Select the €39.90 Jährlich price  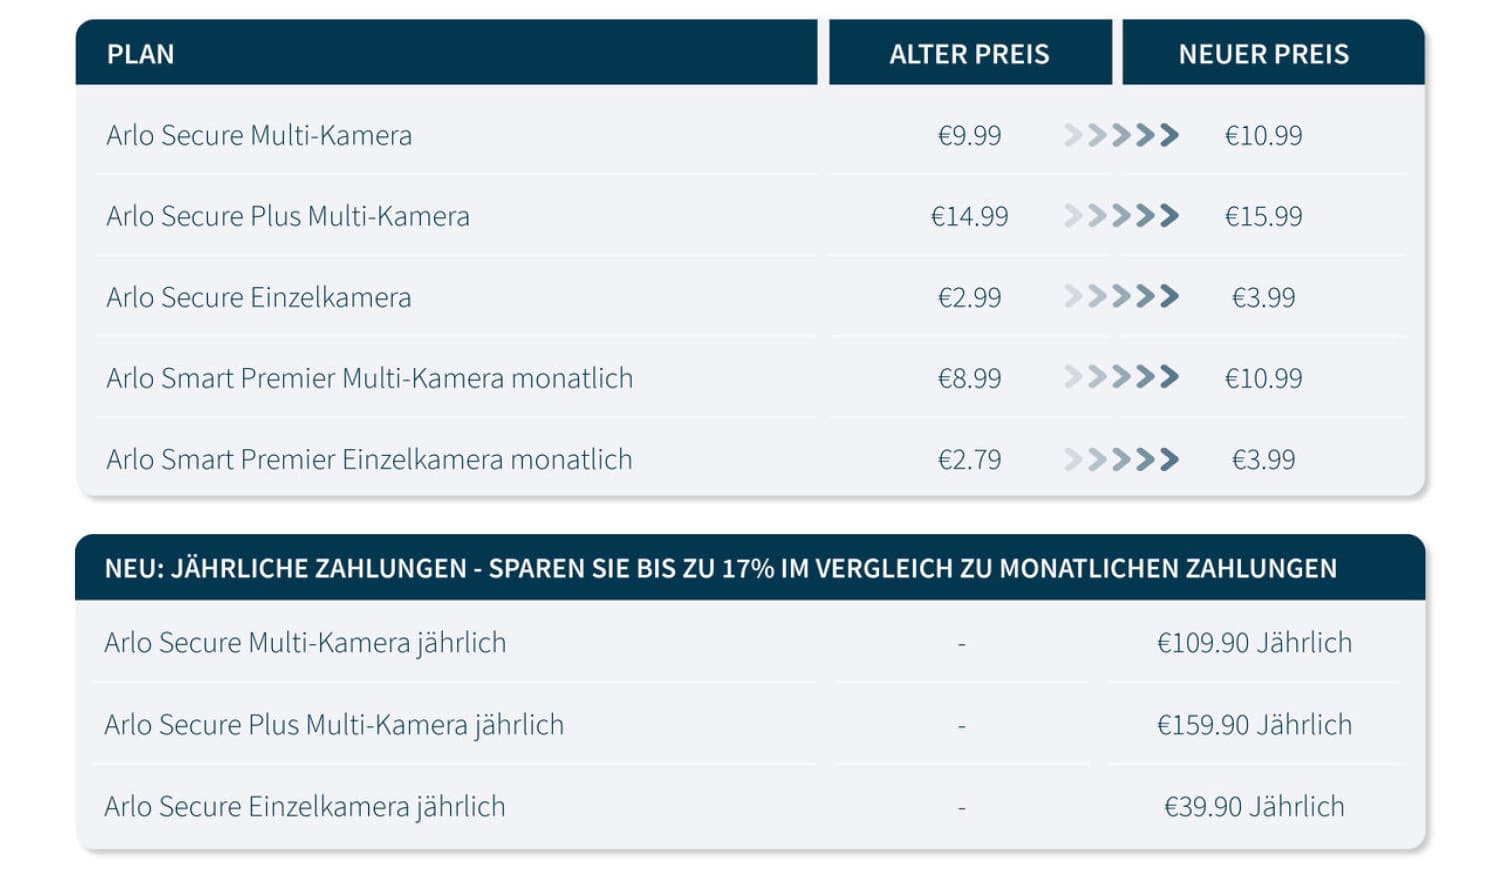(1254, 806)
